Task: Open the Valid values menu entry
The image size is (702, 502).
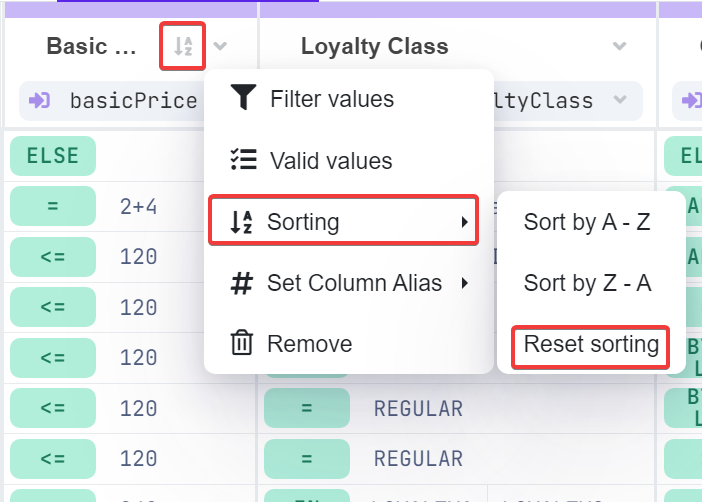Action: pos(330,160)
